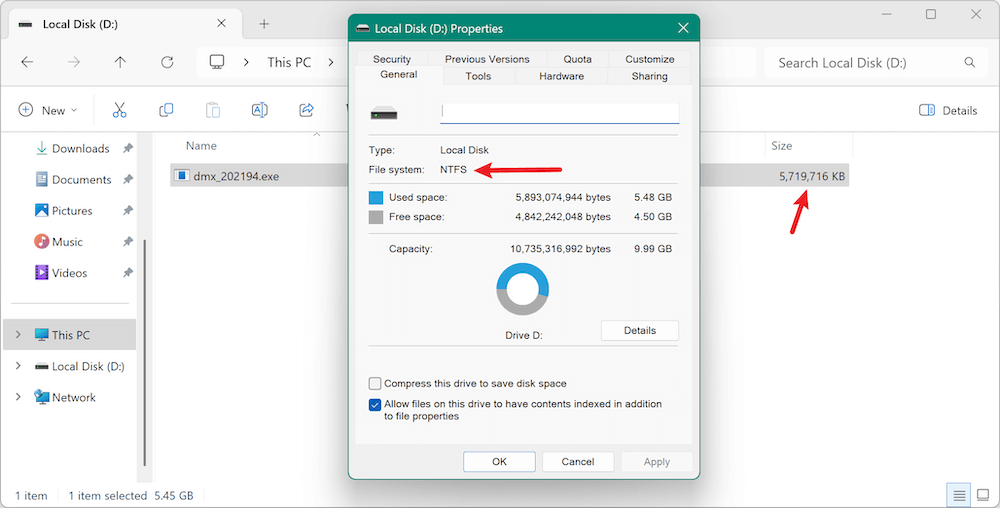The height and width of the screenshot is (508, 1000).
Task: Click the Details button in Properties
Action: pos(640,330)
